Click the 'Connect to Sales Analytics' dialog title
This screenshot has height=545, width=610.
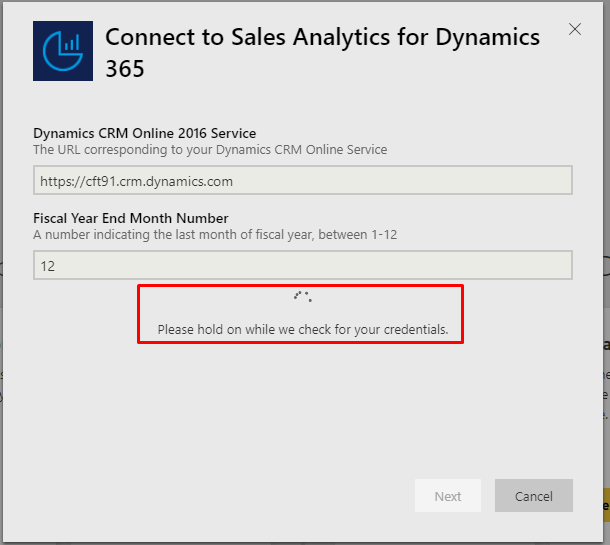(323, 53)
